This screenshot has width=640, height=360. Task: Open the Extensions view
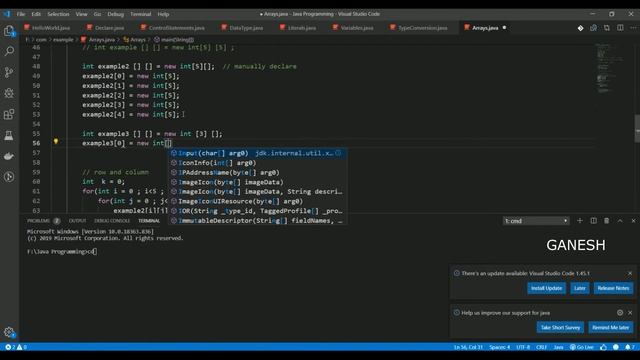[x=9, y=114]
